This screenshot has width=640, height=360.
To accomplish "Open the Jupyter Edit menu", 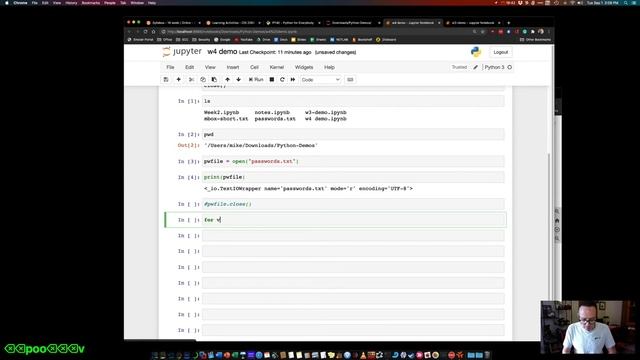I will coord(190,67).
